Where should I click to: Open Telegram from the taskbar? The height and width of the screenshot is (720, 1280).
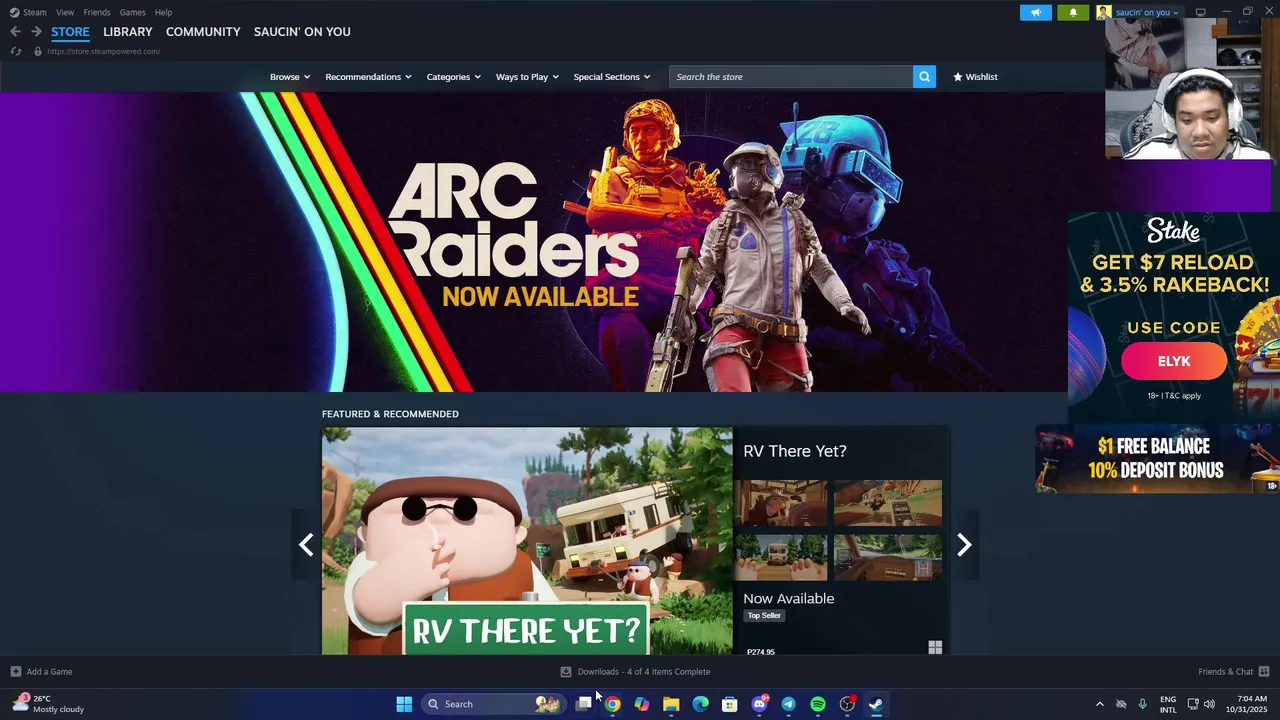click(788, 704)
